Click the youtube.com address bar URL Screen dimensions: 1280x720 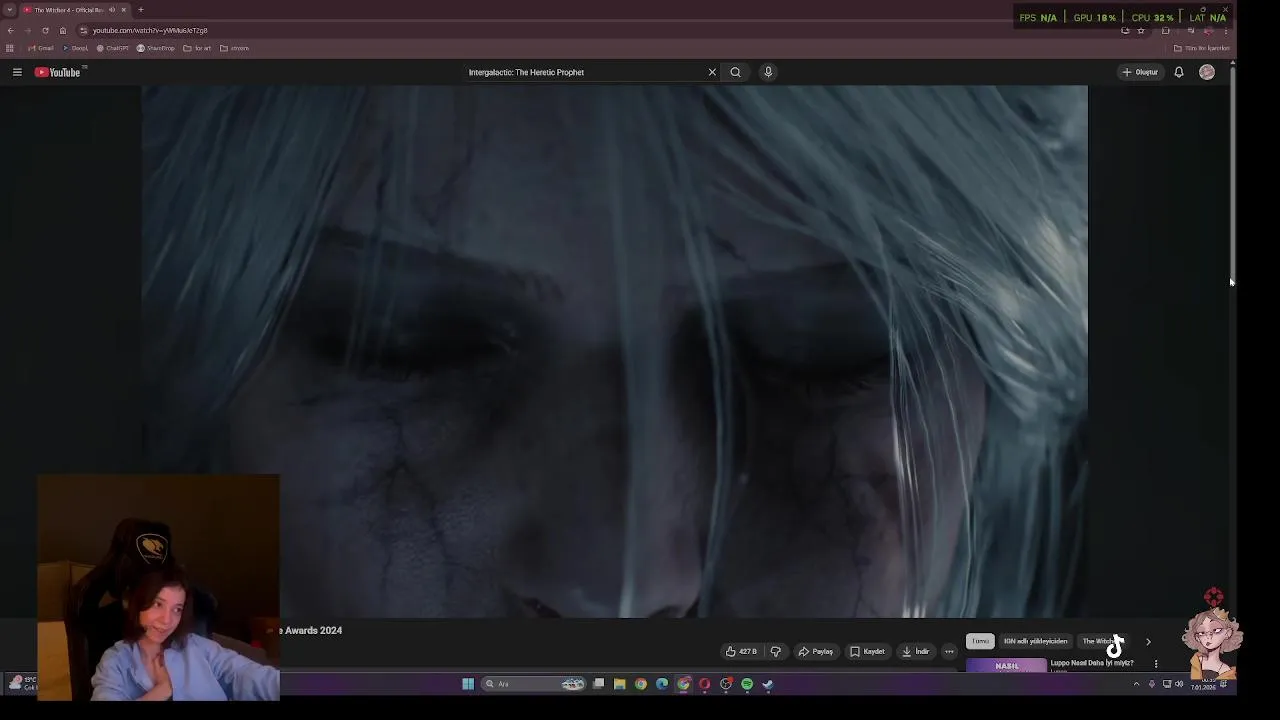click(x=150, y=30)
